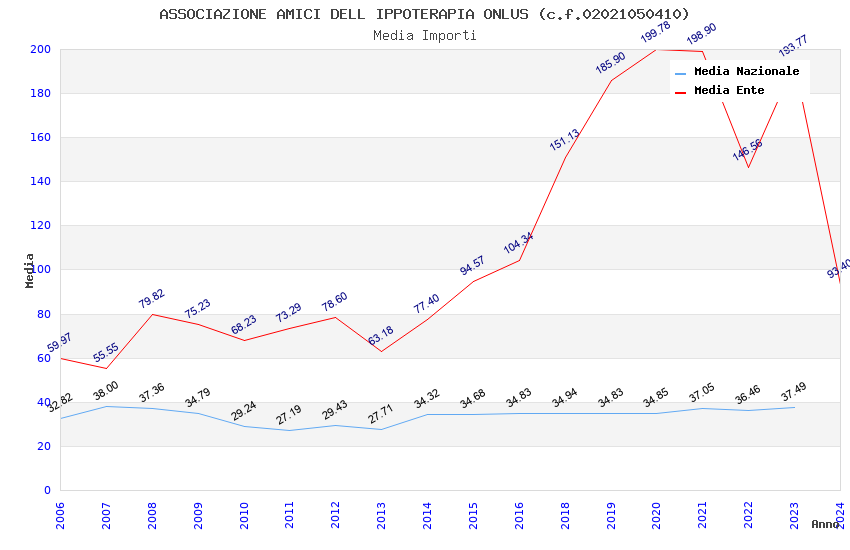Click the Media y-axis title

pos(29,270)
